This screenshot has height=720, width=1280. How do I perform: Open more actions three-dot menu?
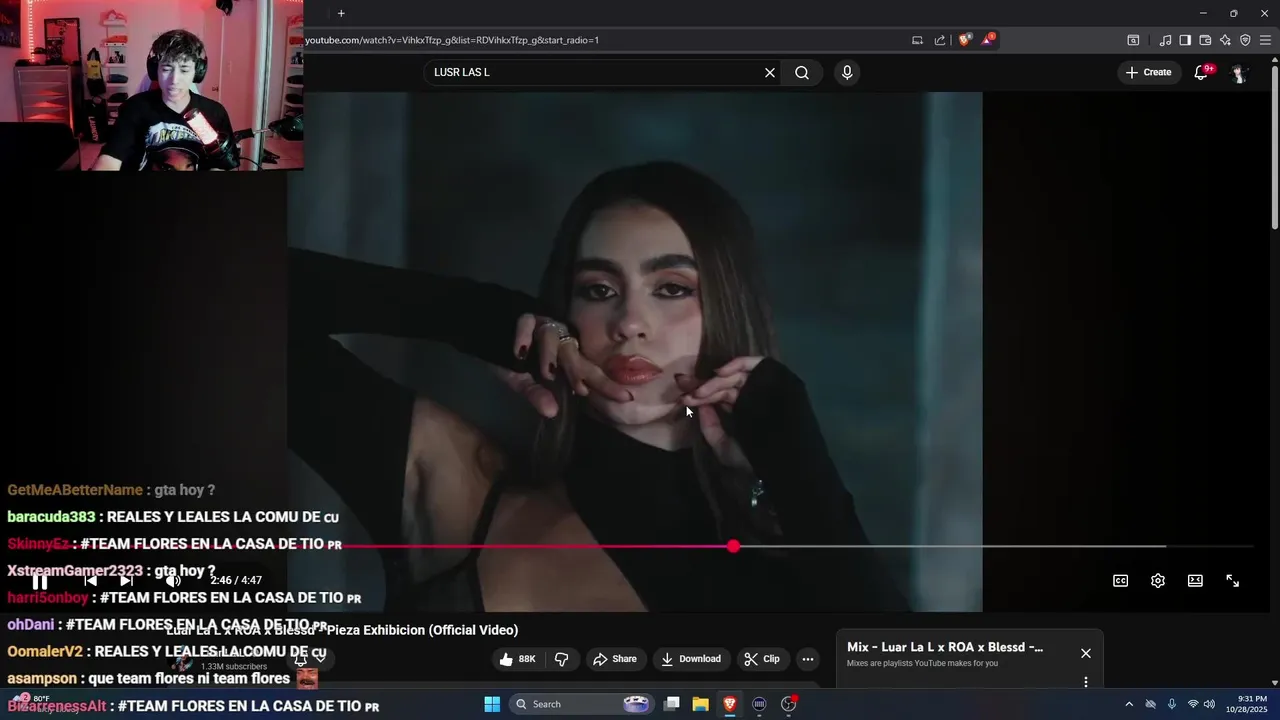pyautogui.click(x=808, y=659)
